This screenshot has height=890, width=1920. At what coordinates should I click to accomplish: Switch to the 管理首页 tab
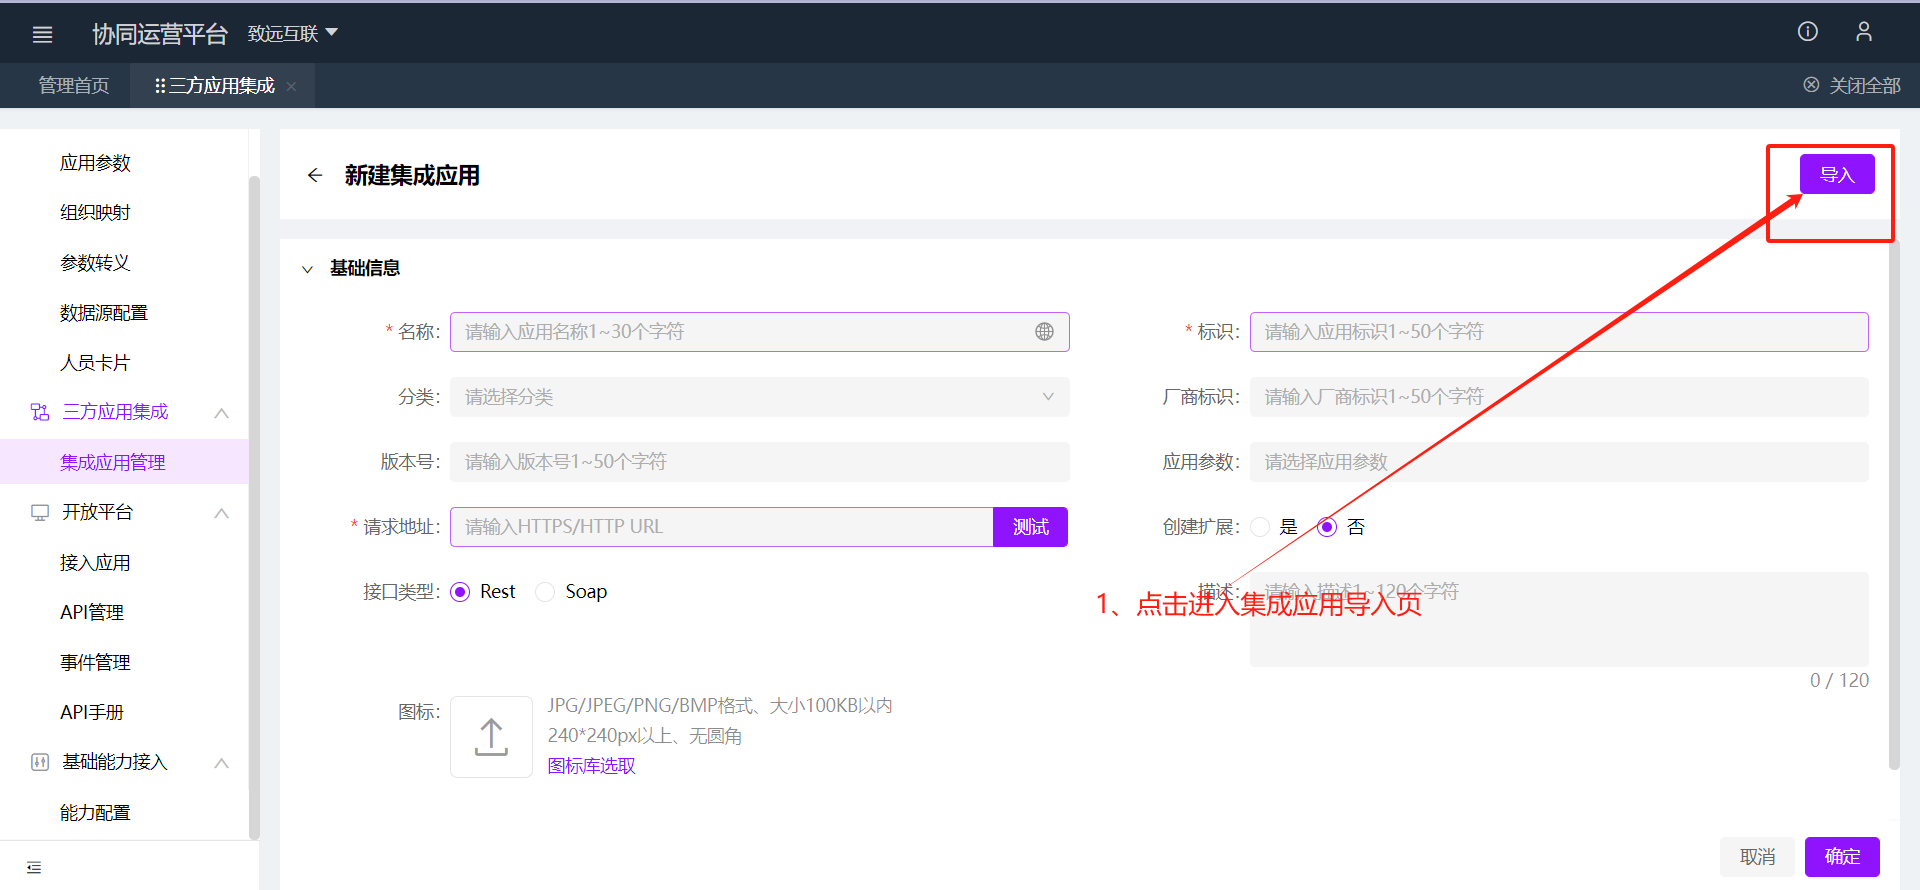click(74, 86)
